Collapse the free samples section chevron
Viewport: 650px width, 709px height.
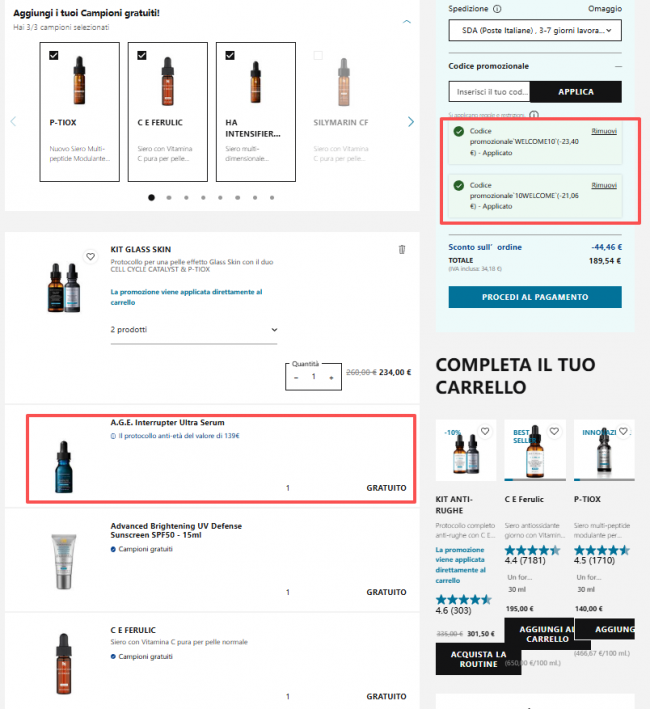[x=407, y=21]
